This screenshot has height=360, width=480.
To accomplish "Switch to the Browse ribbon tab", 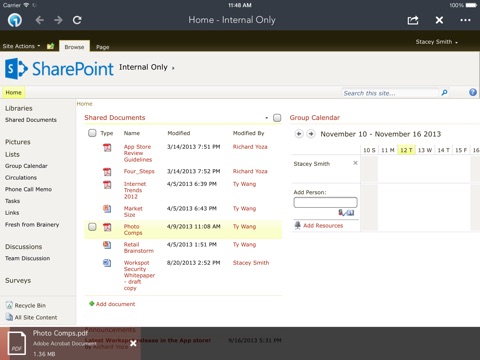I will 74,47.
